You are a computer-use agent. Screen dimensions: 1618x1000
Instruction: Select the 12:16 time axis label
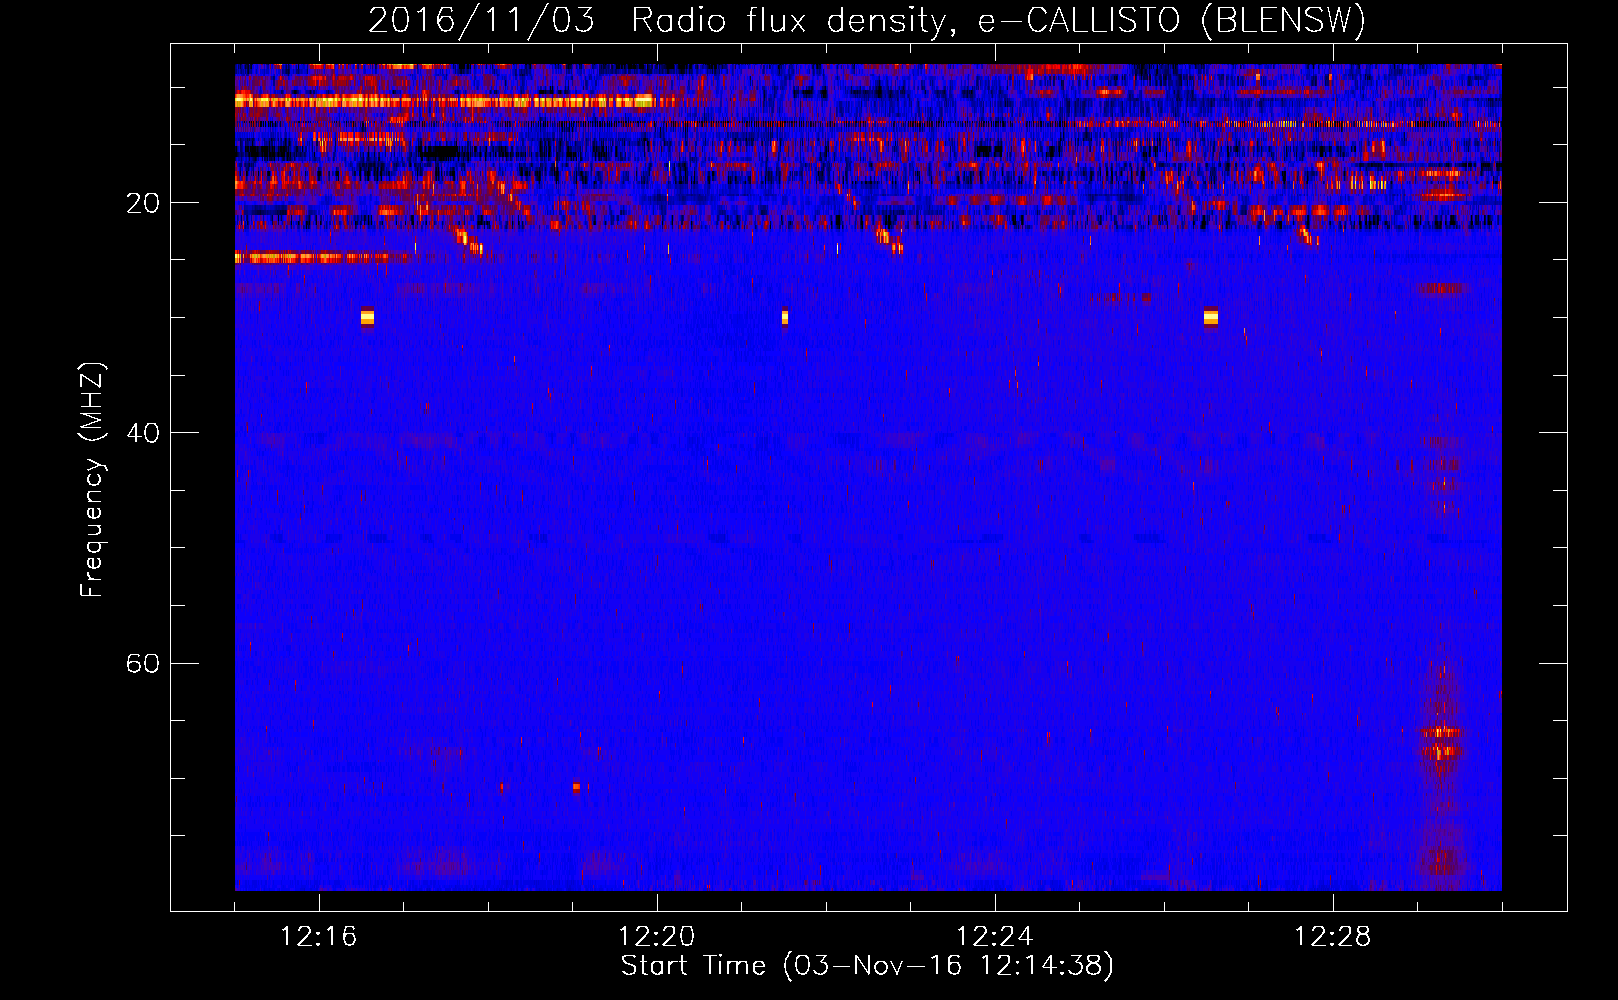pos(318,937)
